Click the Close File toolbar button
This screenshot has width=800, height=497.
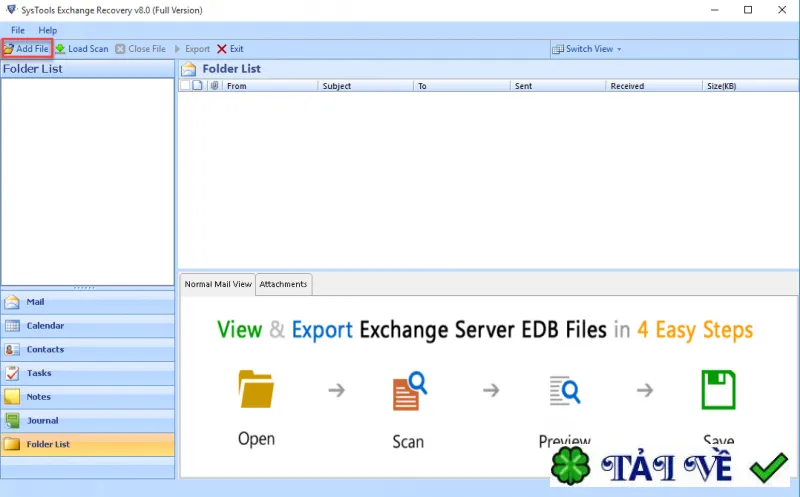point(141,49)
